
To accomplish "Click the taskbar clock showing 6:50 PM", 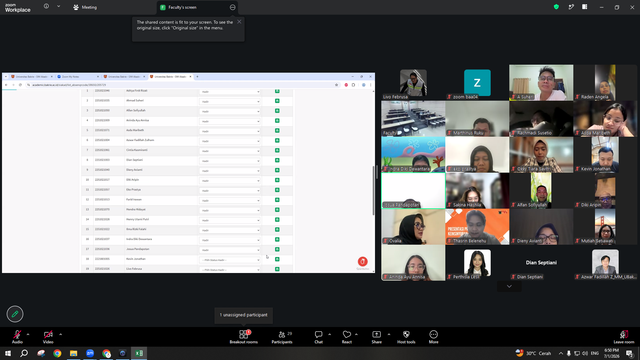I will click(x=611, y=353).
